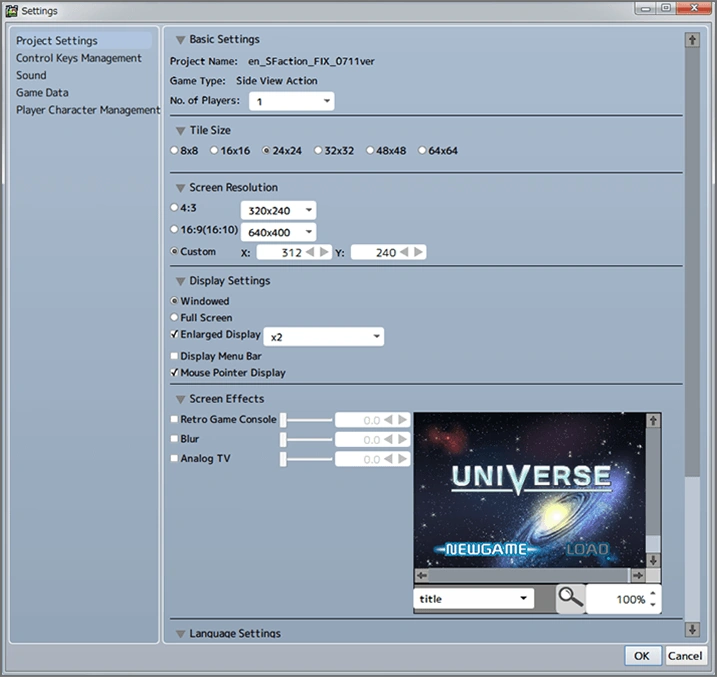This screenshot has width=717, height=677.
Task: Collapse the Screen Effects section
Action: click(181, 400)
